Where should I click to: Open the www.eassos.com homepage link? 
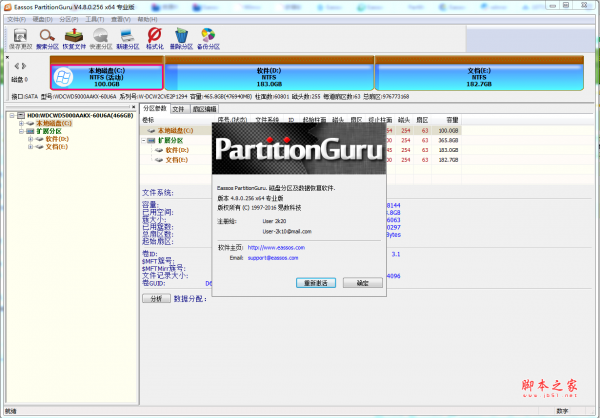point(274,247)
